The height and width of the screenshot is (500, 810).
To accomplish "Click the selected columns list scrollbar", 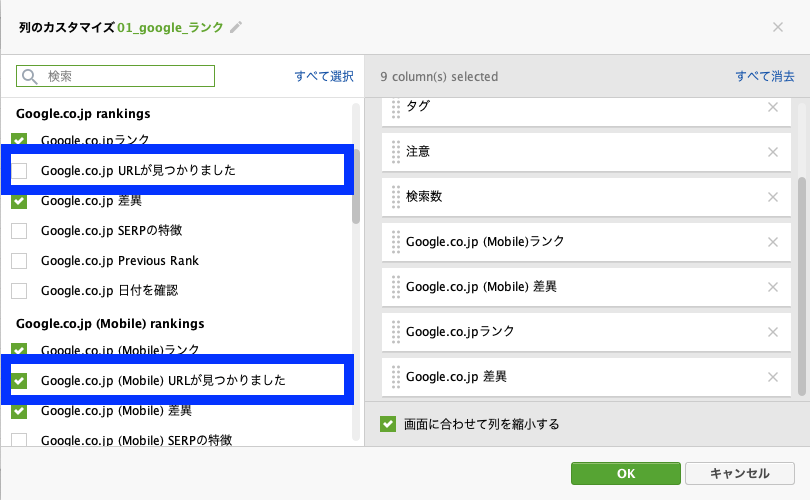I will point(802,287).
